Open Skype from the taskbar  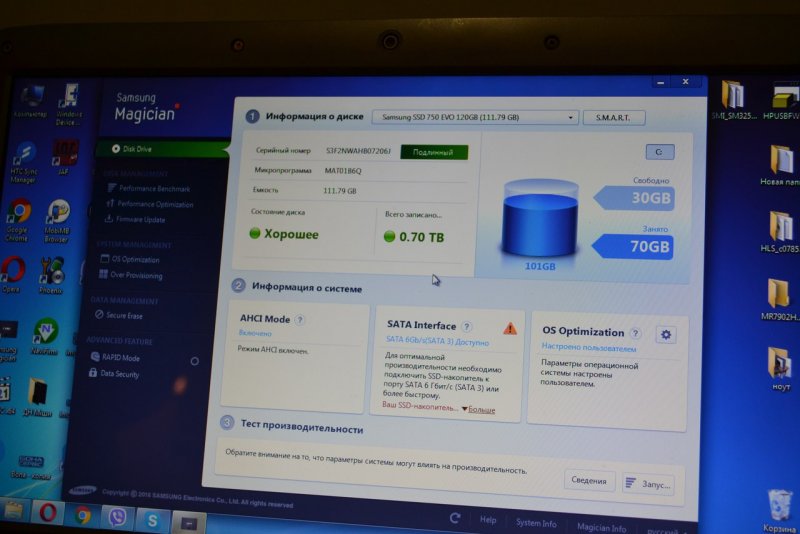(x=153, y=519)
